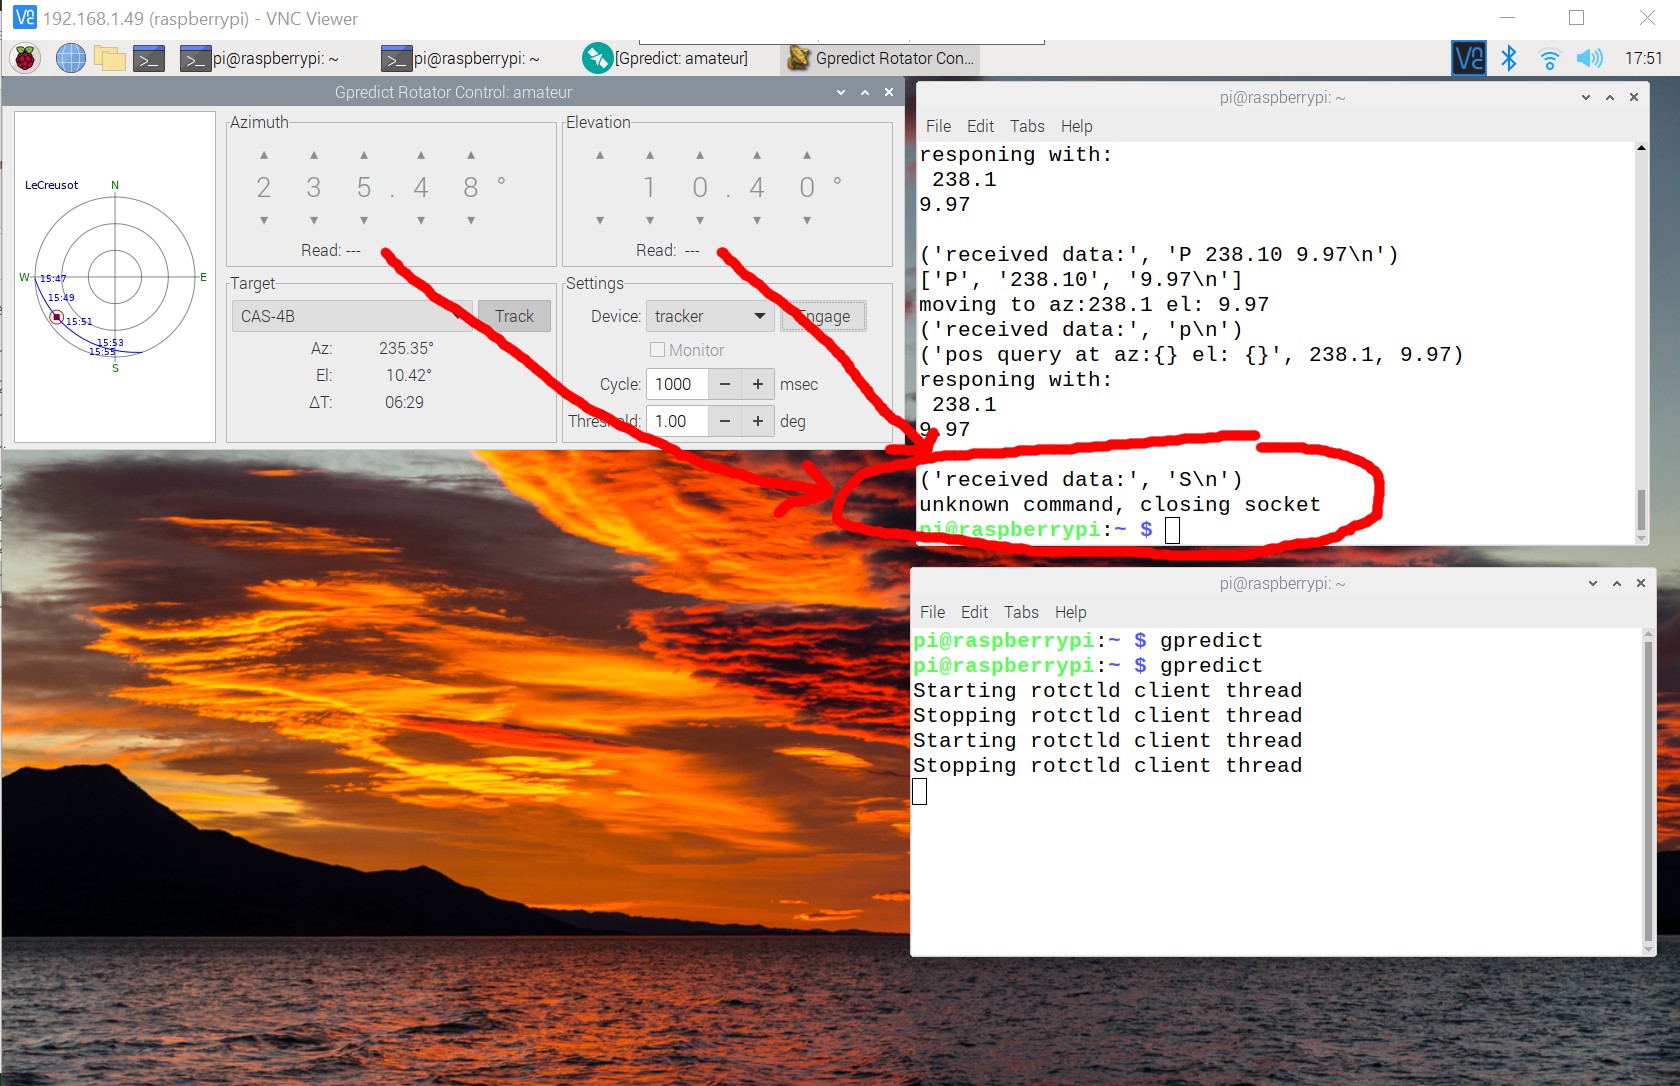Increase the elevation tens digit
Image resolution: width=1680 pixels, height=1086 pixels.
coord(650,155)
